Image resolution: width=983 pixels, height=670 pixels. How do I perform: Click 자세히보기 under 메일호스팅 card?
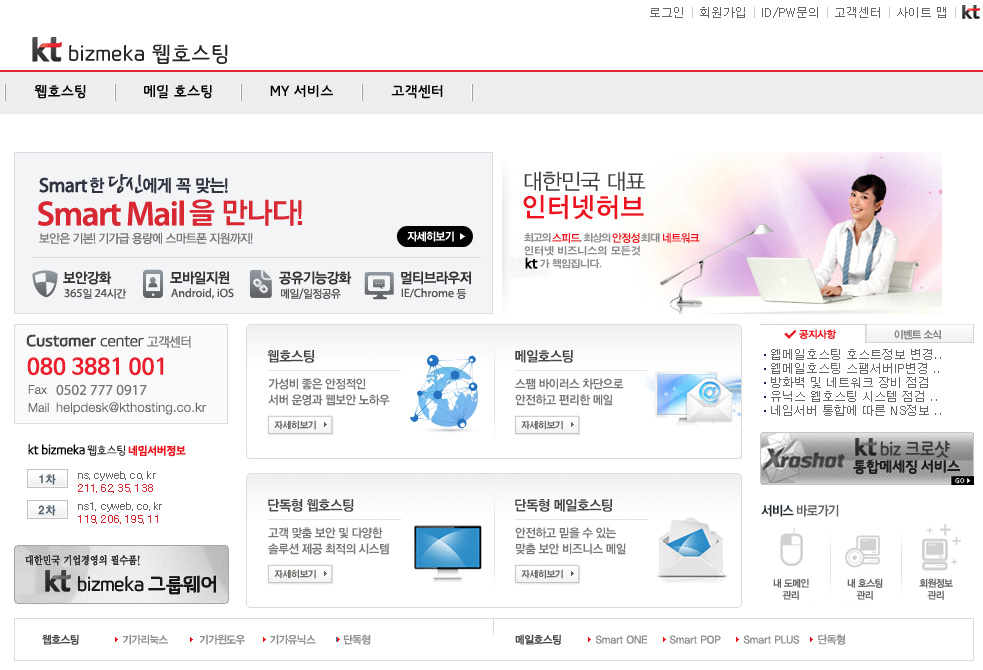[547, 425]
